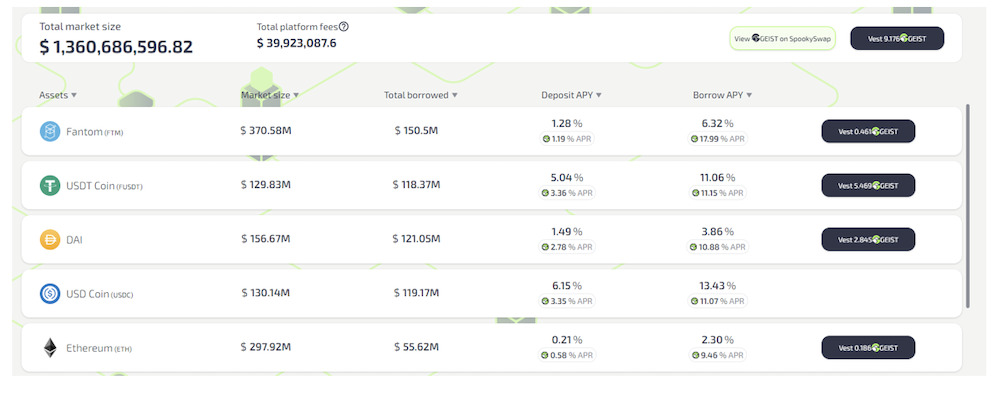1000x394 pixels.
Task: Open the Ethereum (ETH) asset name
Action: pyautogui.click(x=99, y=349)
